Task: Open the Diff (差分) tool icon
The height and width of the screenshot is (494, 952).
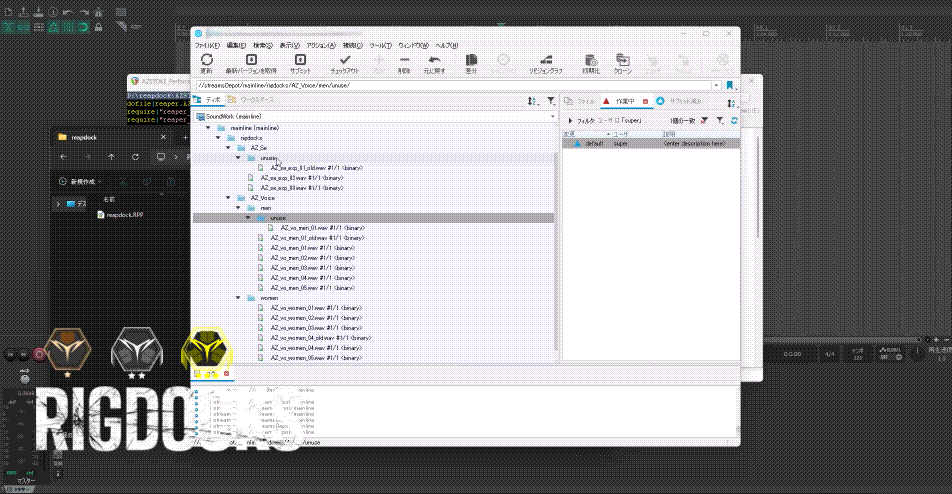Action: (471, 61)
